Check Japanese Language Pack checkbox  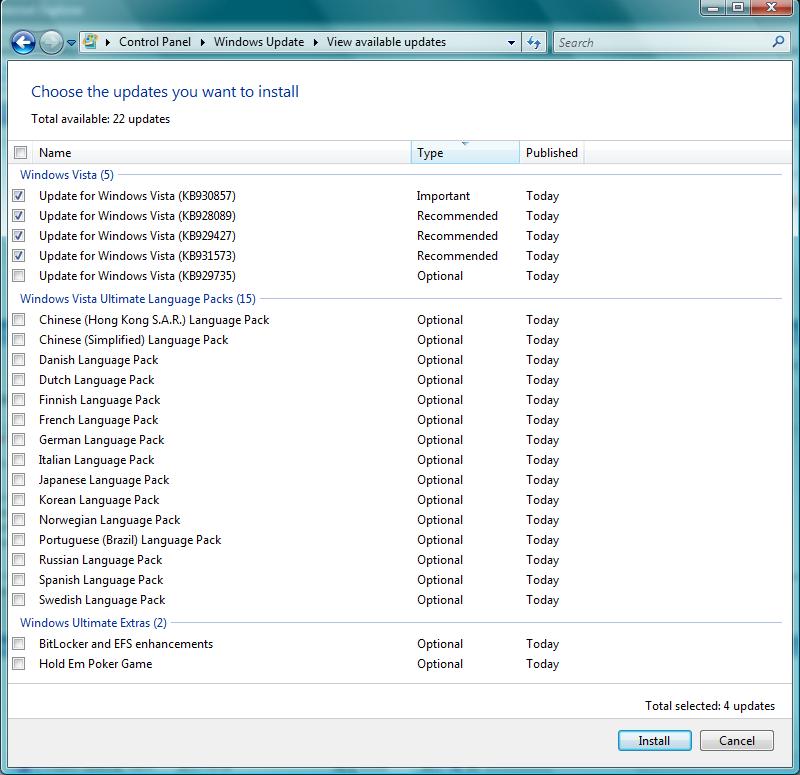pos(19,480)
